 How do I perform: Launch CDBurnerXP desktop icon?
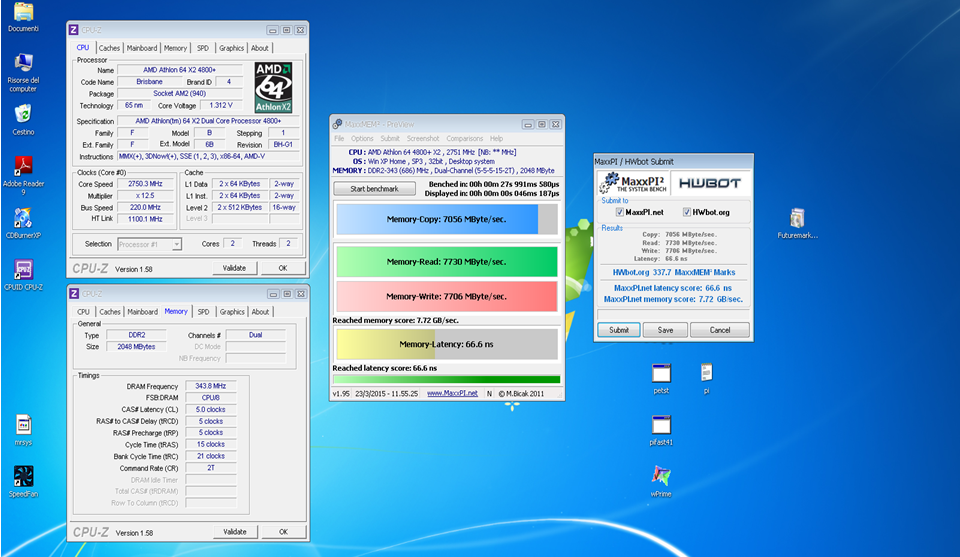23,222
